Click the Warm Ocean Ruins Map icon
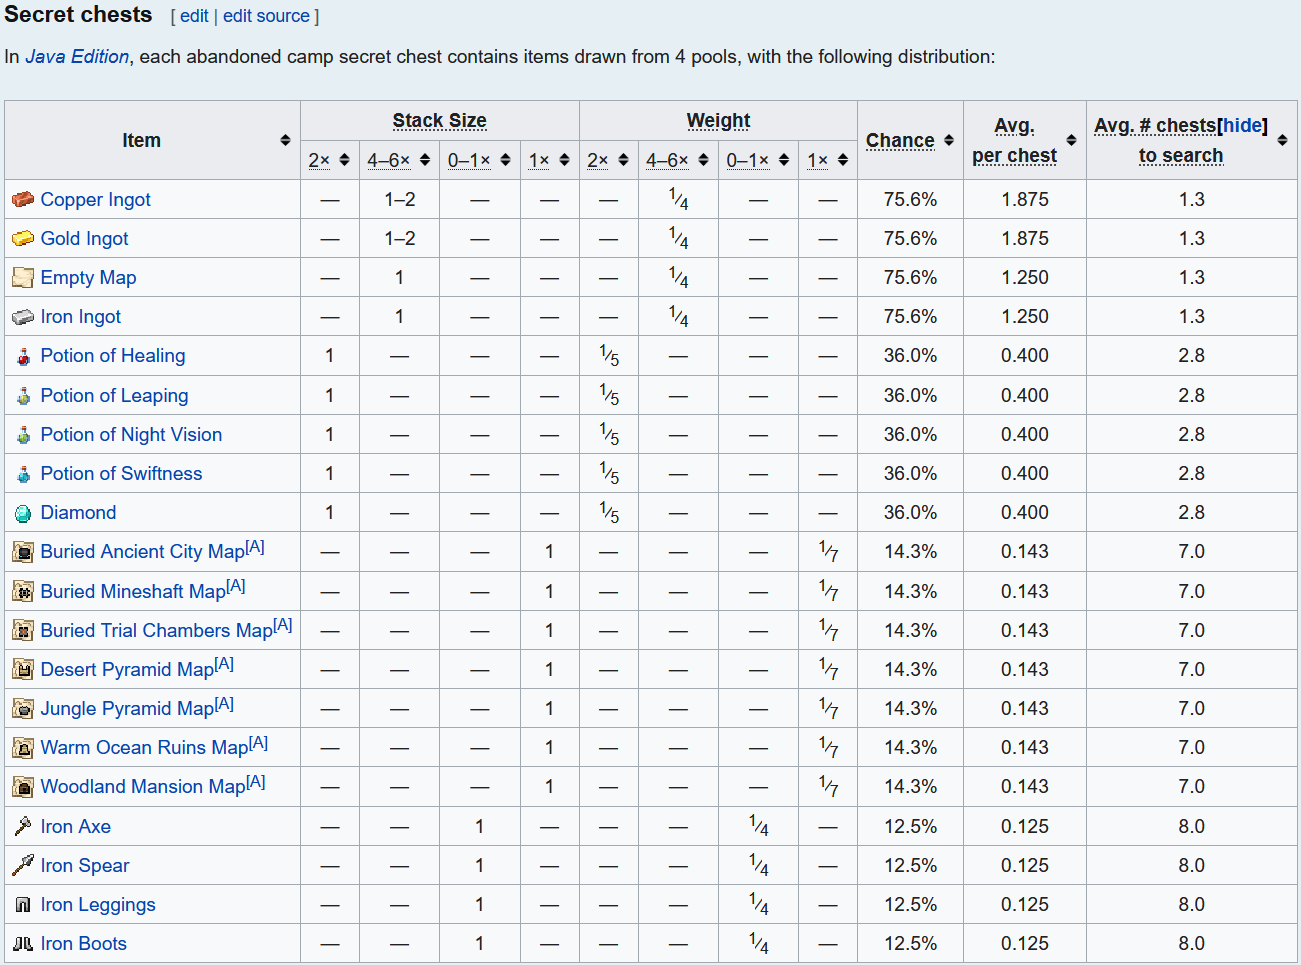Image resolution: width=1301 pixels, height=965 pixels. [23, 748]
